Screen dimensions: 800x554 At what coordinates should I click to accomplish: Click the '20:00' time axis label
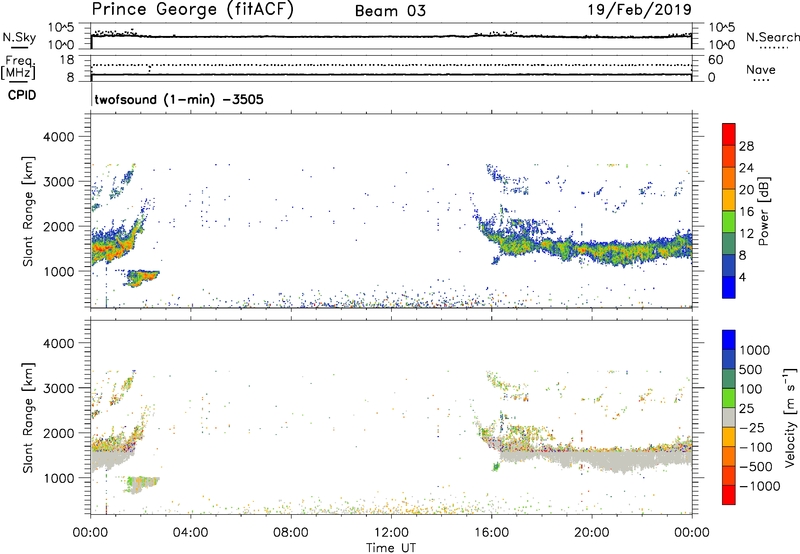tap(591, 533)
